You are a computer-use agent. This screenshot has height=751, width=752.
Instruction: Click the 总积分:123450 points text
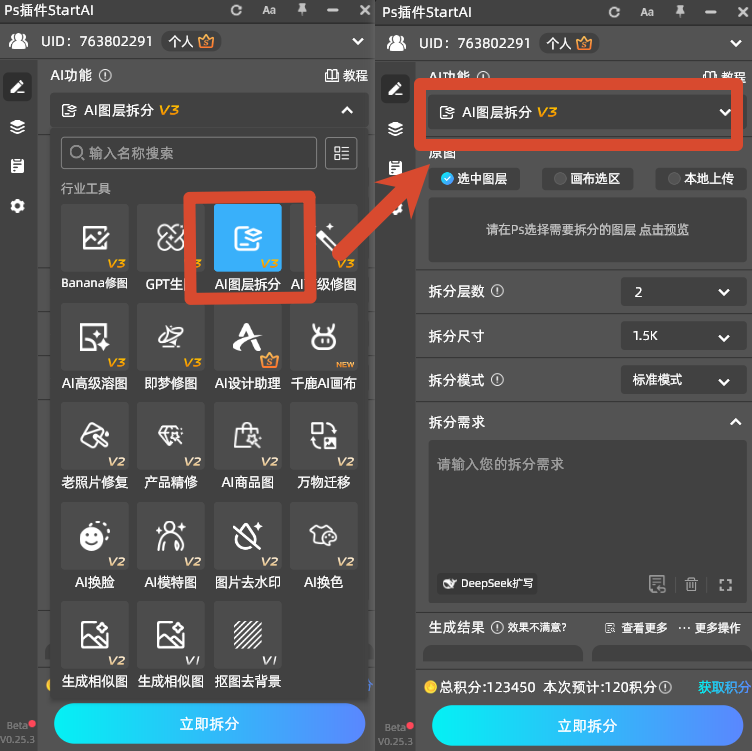[487, 687]
